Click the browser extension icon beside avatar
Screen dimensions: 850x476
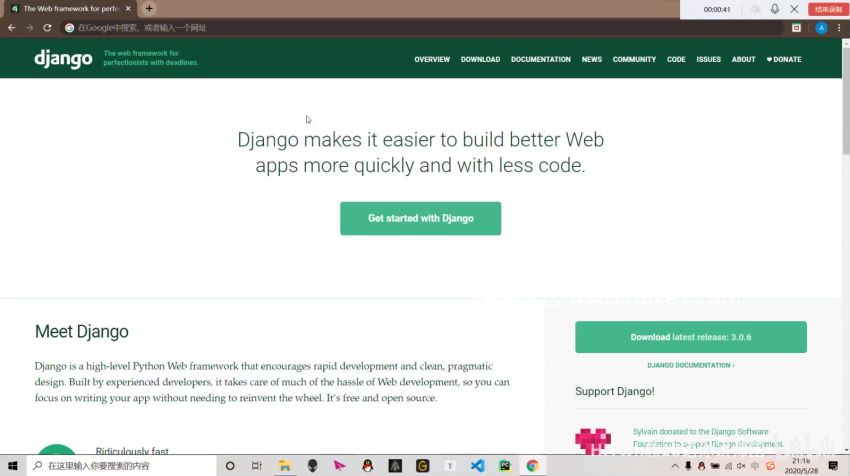[x=796, y=28]
